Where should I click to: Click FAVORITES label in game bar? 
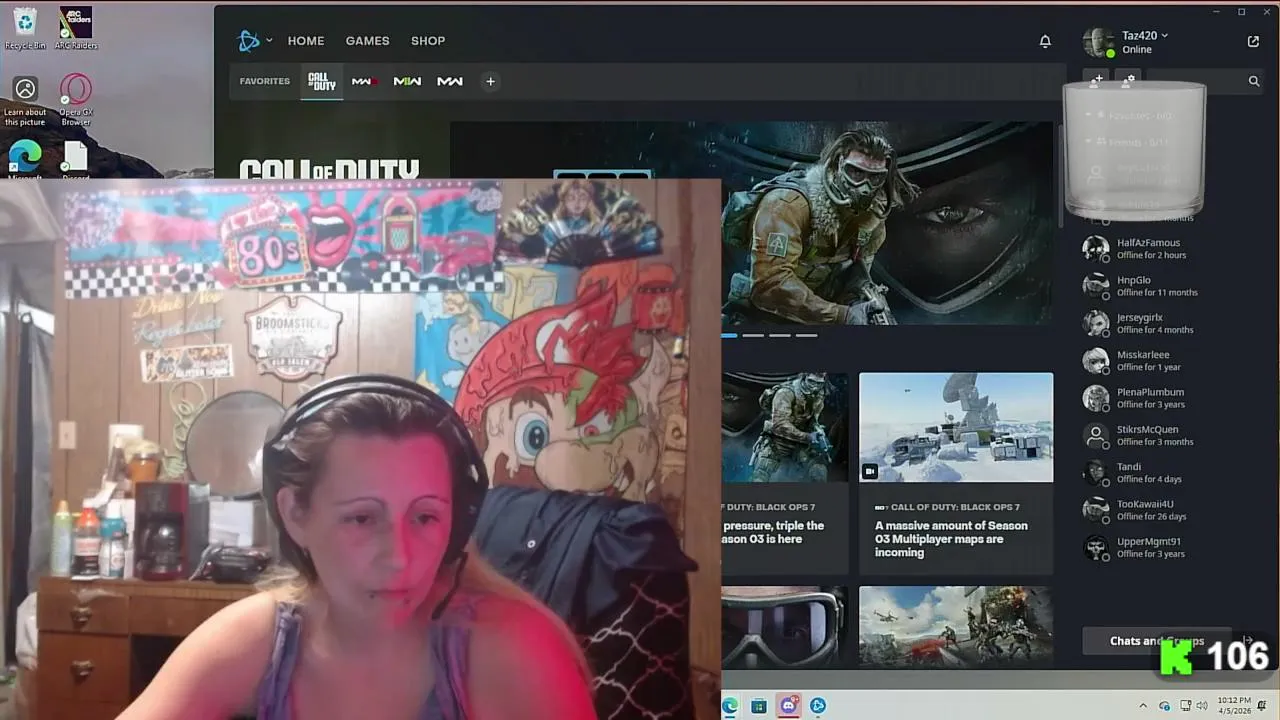(265, 81)
